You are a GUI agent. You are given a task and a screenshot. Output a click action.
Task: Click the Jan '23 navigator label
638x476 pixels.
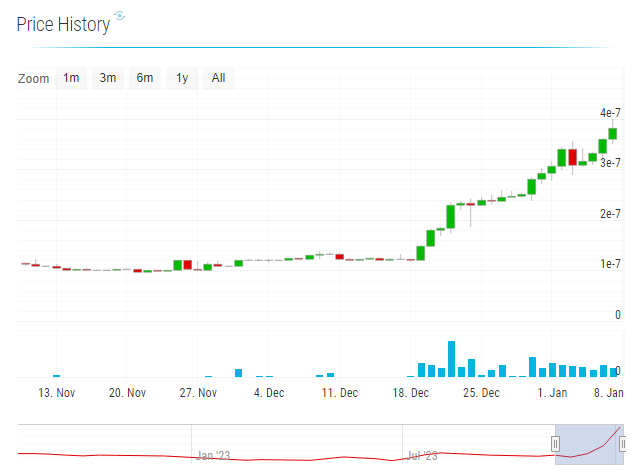213,455
